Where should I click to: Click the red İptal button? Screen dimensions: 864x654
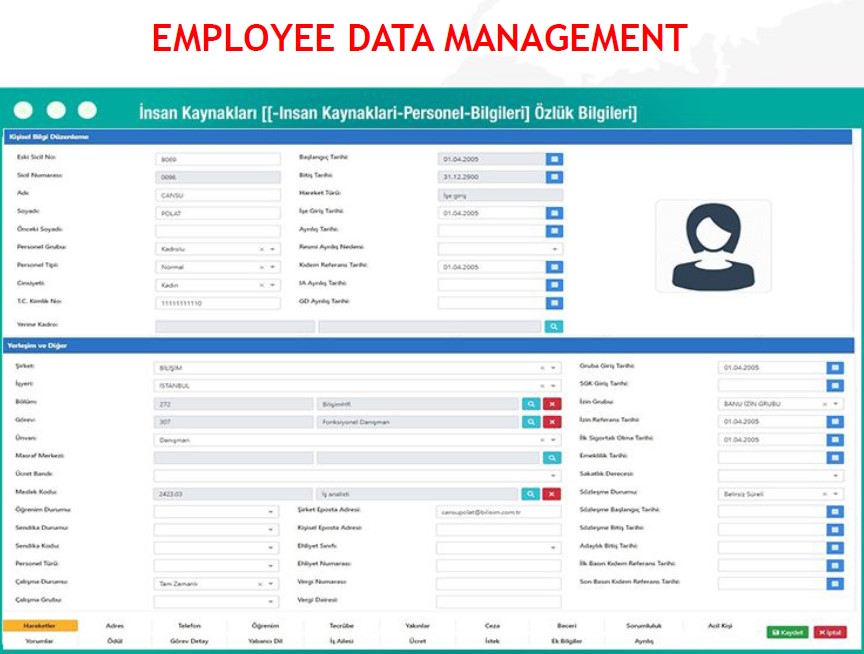click(830, 633)
